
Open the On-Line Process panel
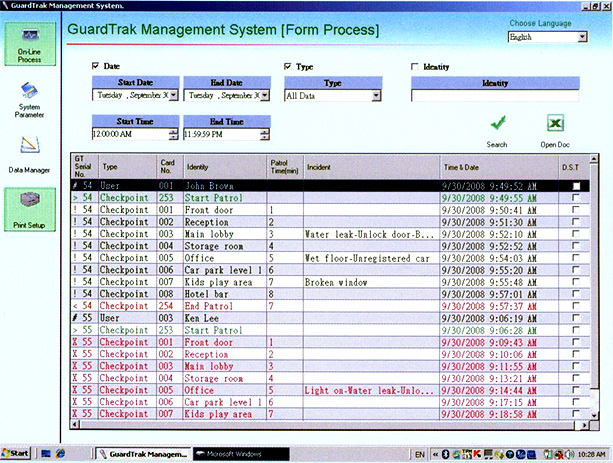click(x=30, y=44)
